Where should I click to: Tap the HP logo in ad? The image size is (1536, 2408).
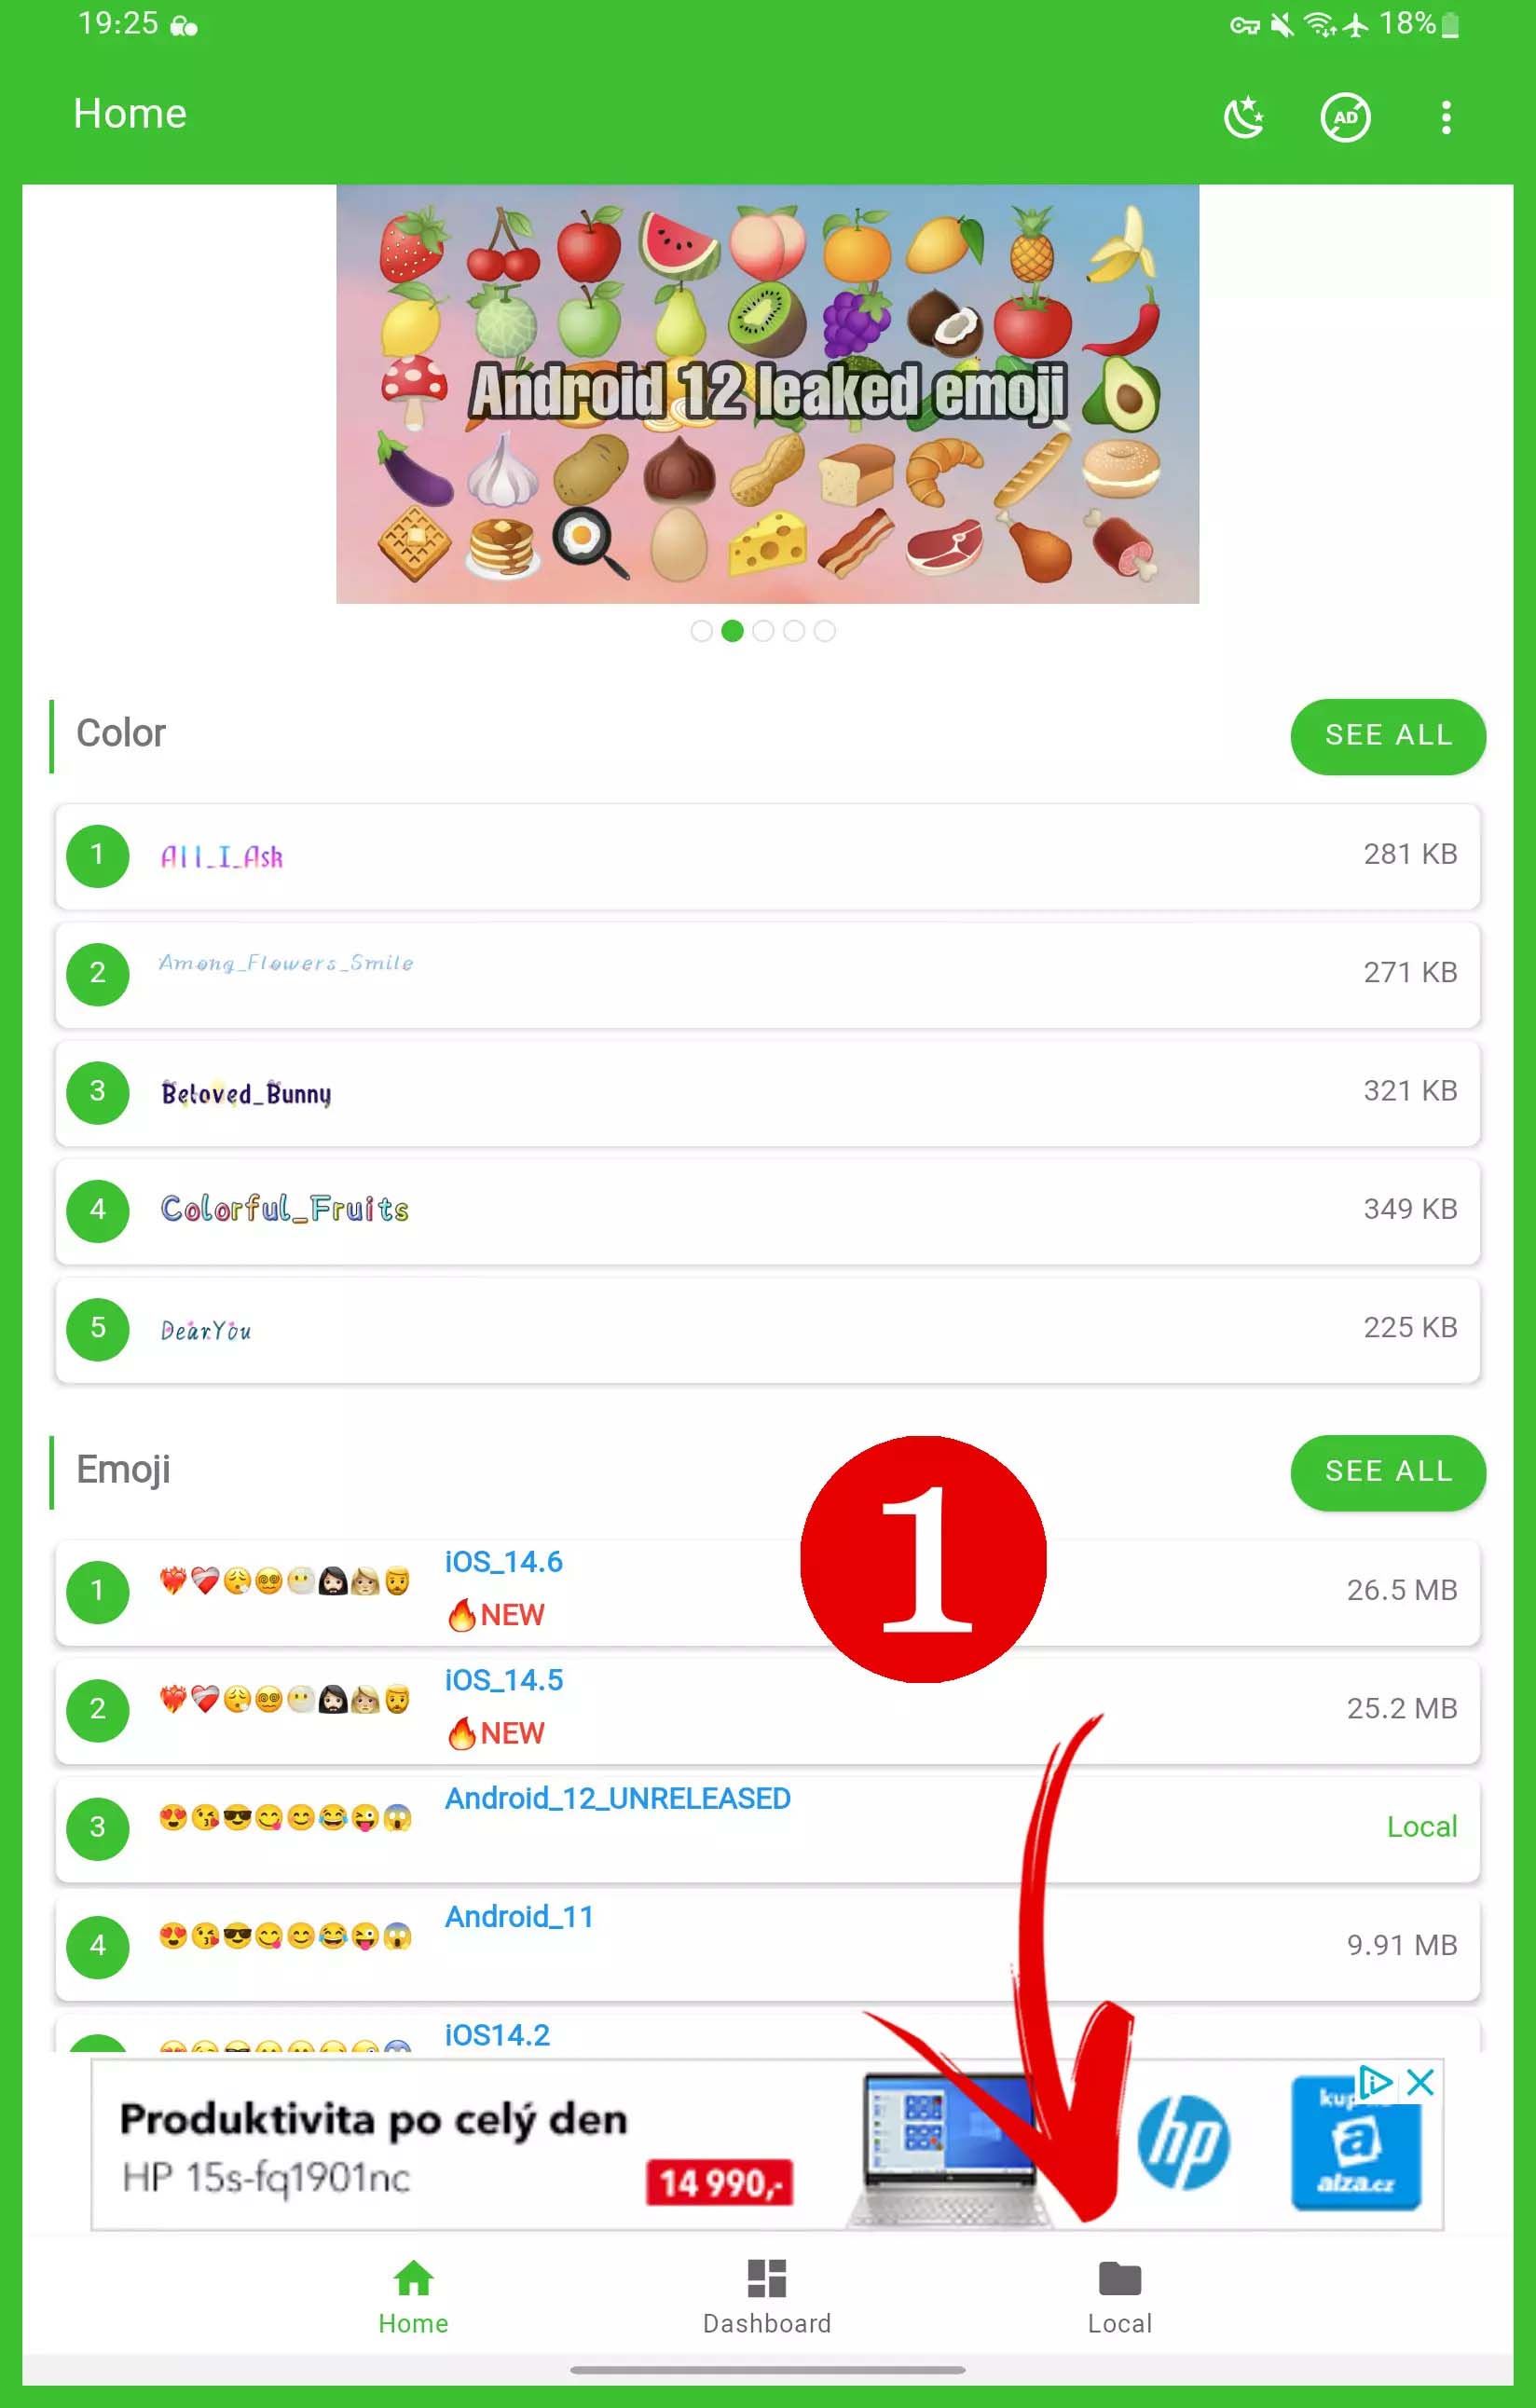coord(1183,2142)
